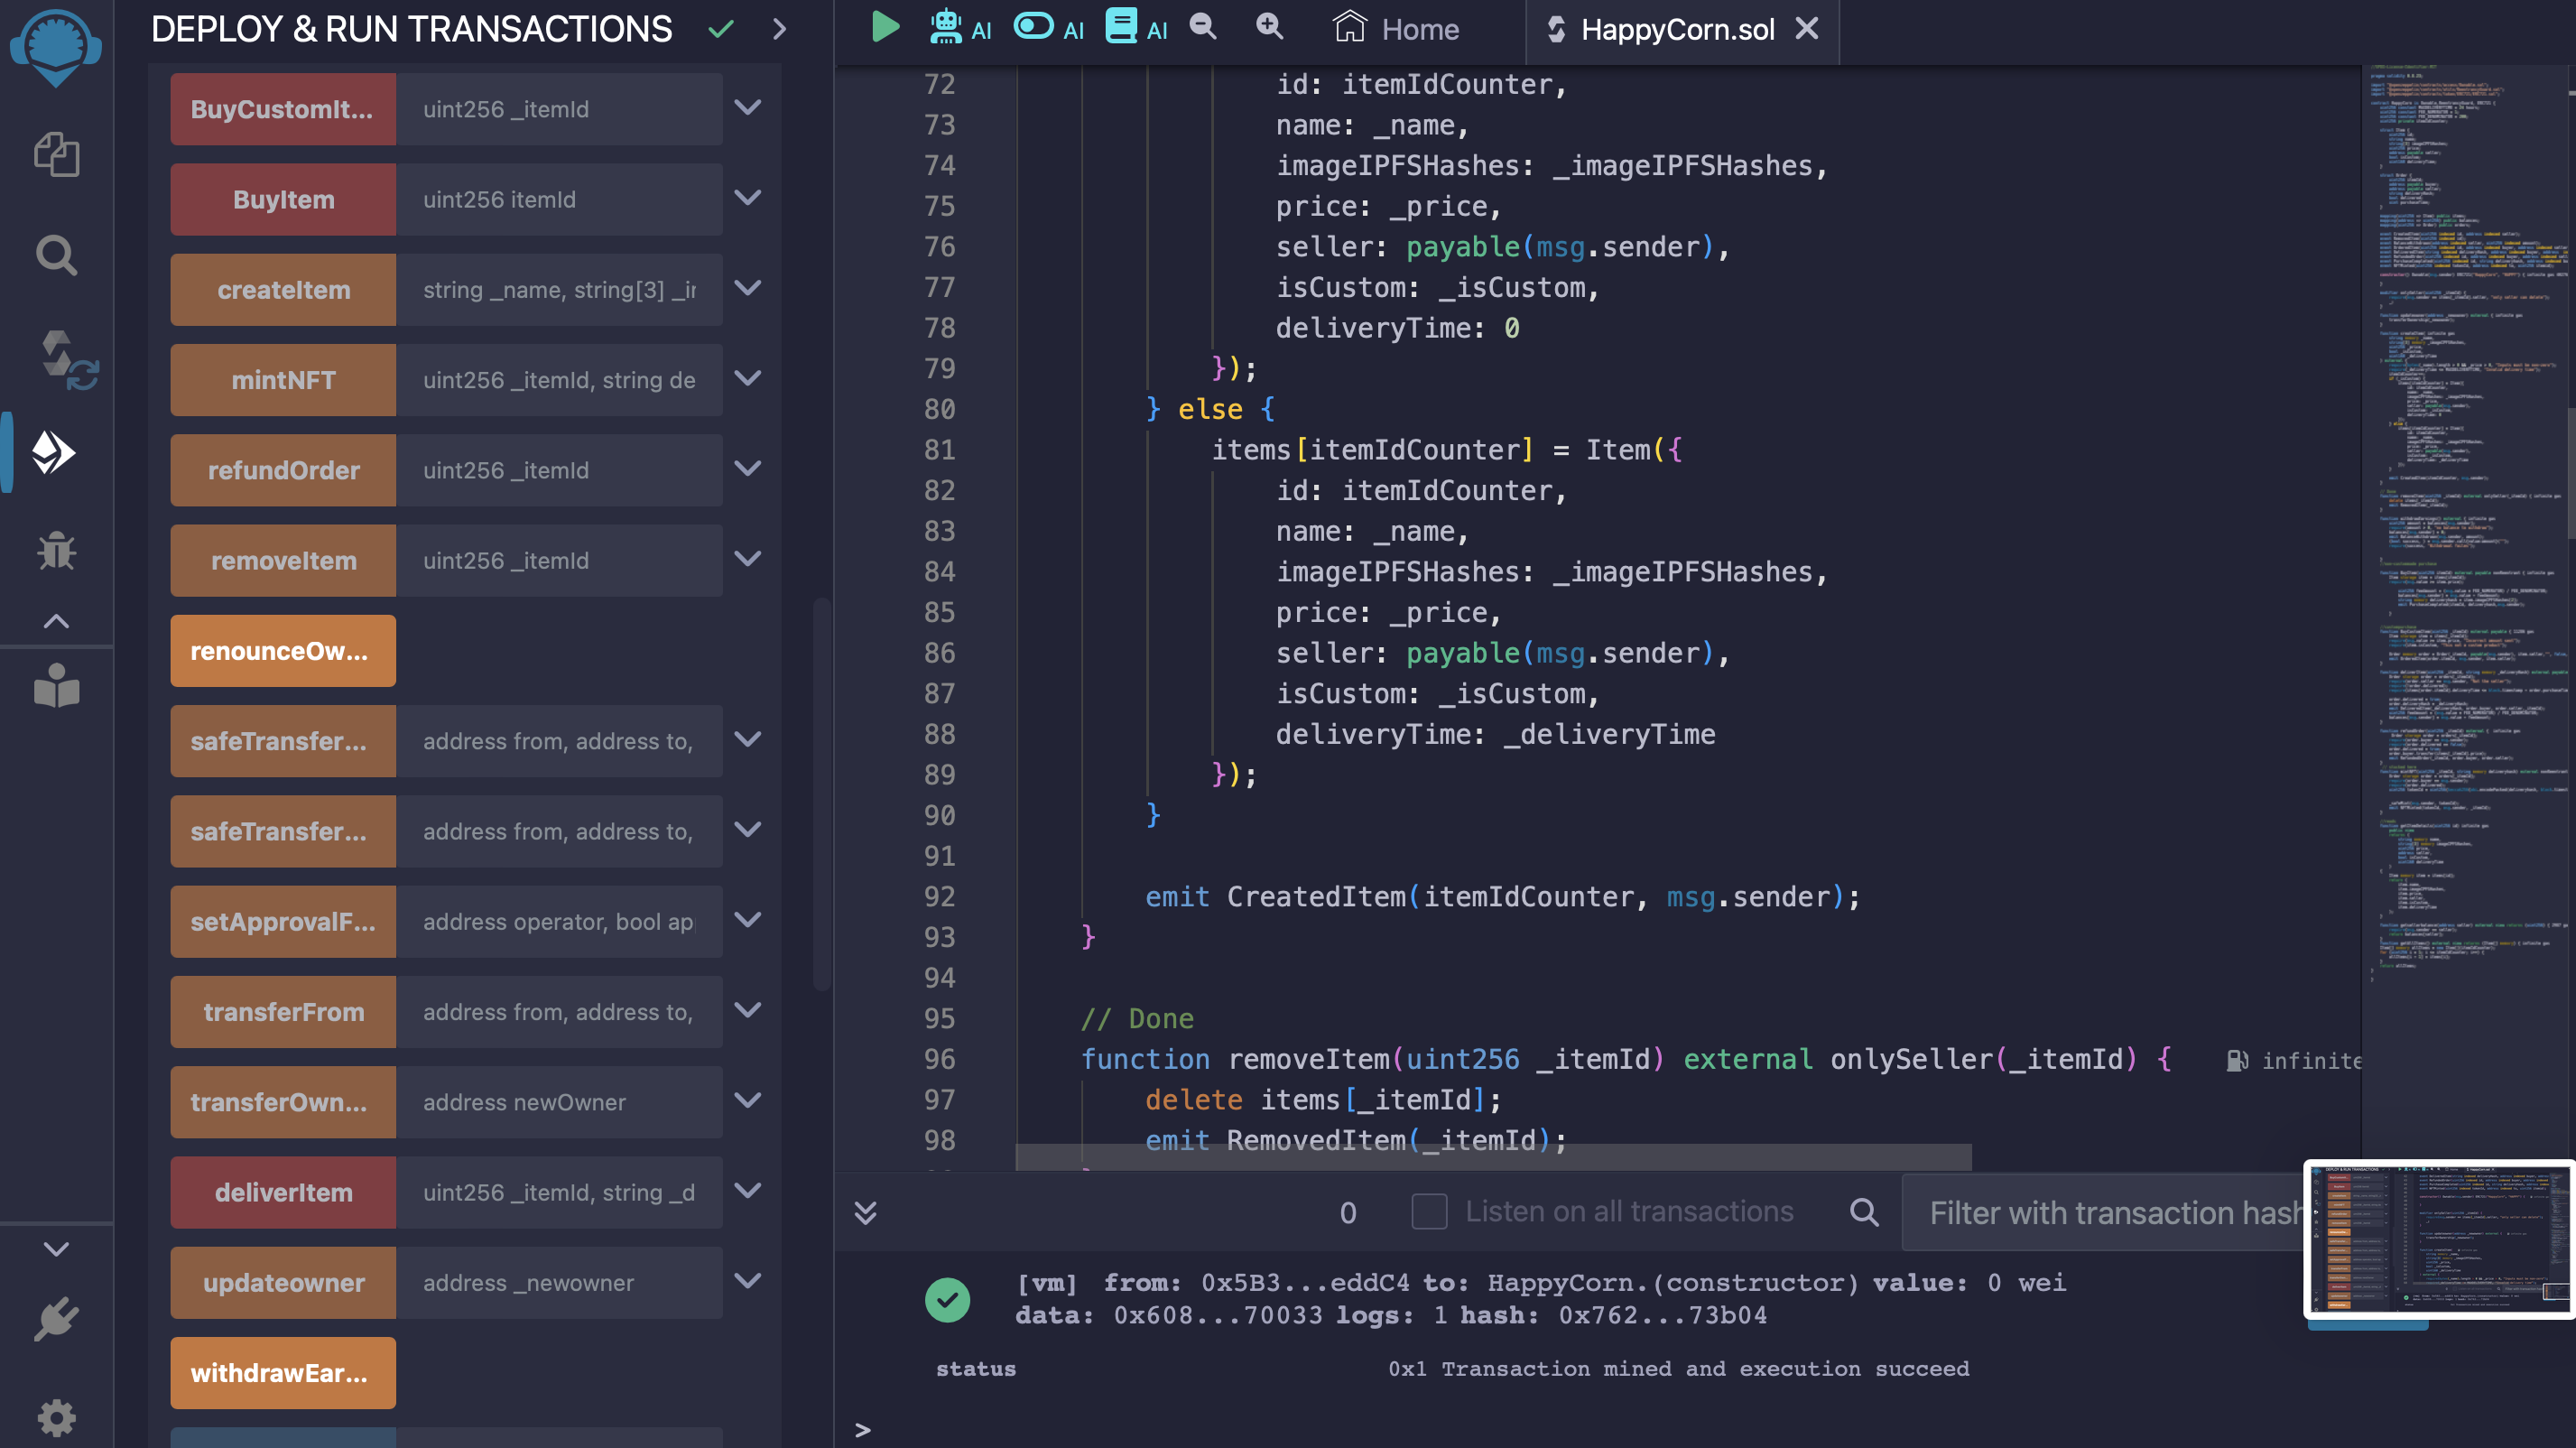Click the gas pump infinite gas icon

click(x=2238, y=1061)
